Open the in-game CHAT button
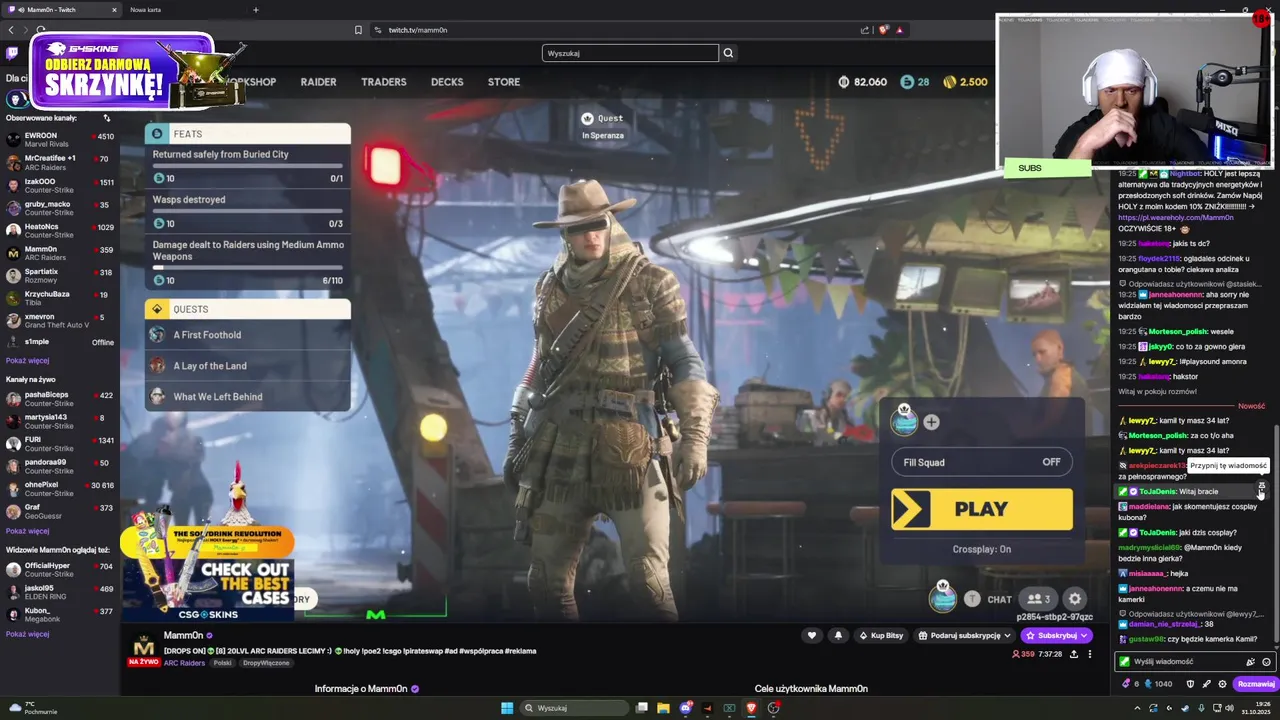Screen dimensions: 1280x720 click(x=999, y=600)
